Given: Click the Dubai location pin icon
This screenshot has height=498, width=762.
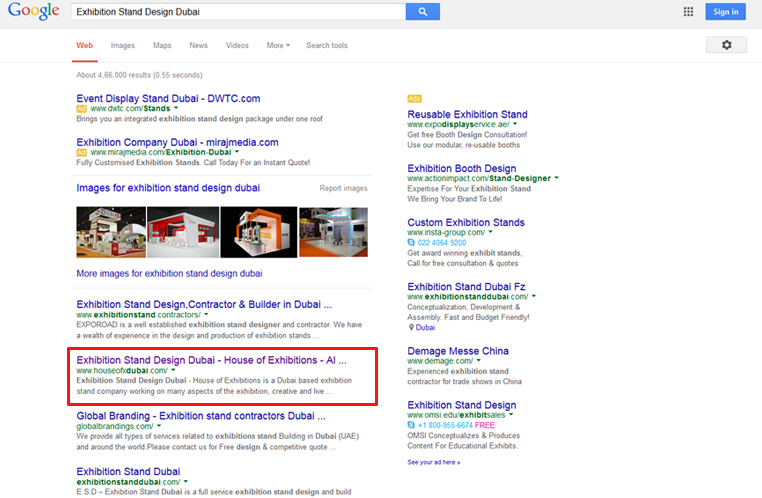Looking at the screenshot, I should click(411, 327).
